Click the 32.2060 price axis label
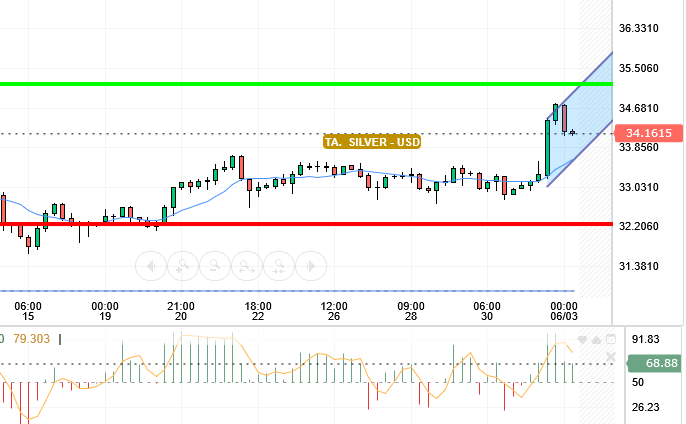This screenshot has width=686, height=424. point(638,226)
